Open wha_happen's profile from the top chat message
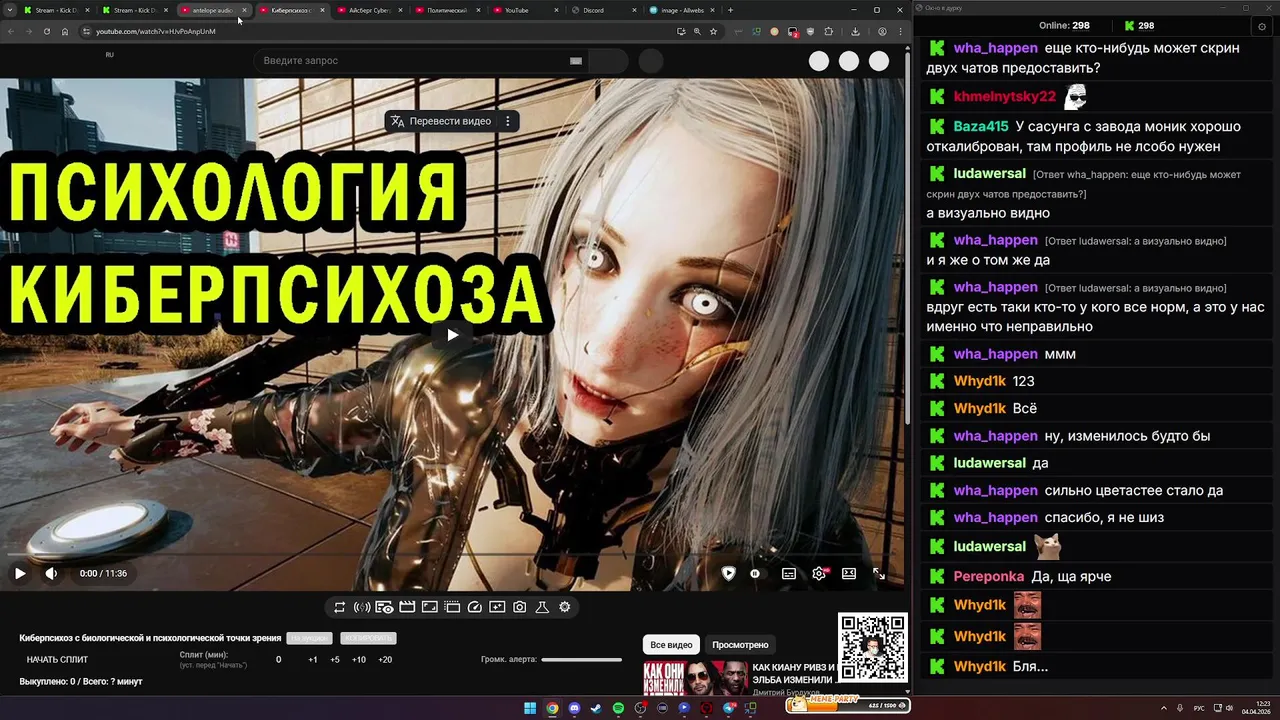 click(x=995, y=48)
